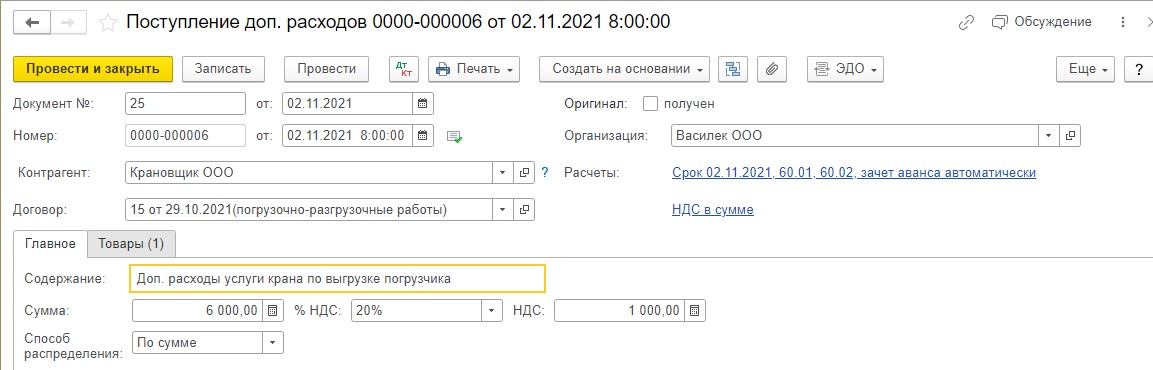The image size is (1153, 370).
Task: Click Договор field 15 от 29.10.2021
Action: [308, 210]
